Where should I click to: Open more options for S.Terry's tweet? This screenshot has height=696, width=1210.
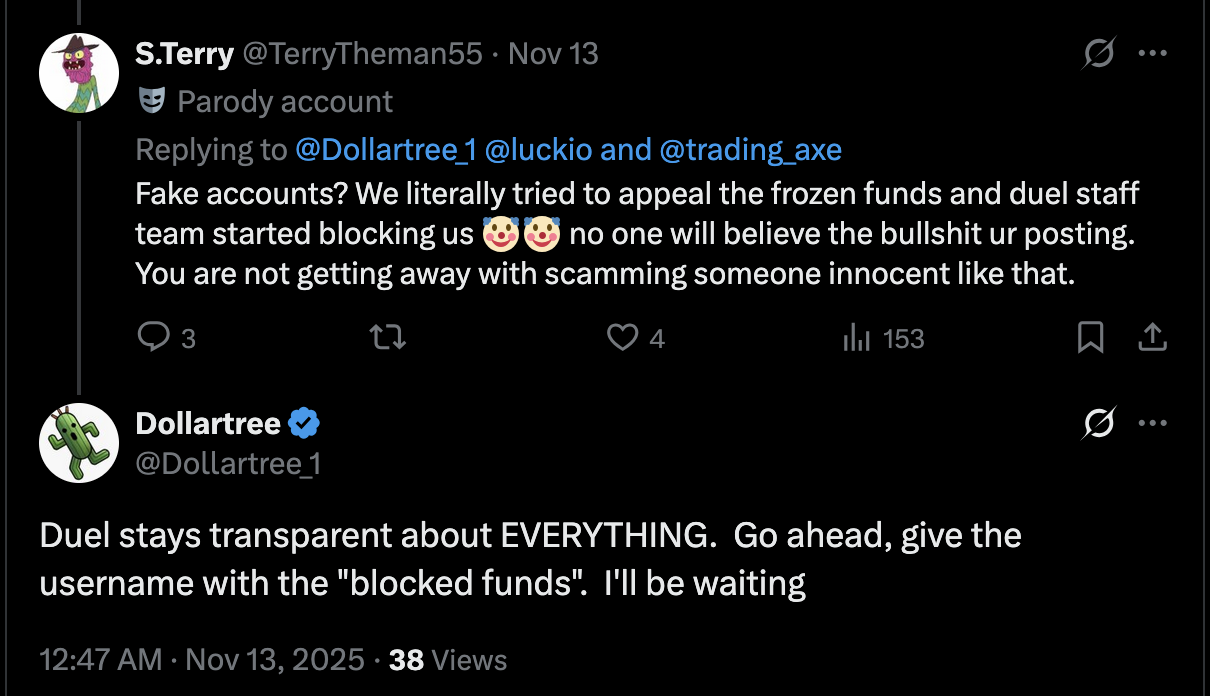(1153, 55)
